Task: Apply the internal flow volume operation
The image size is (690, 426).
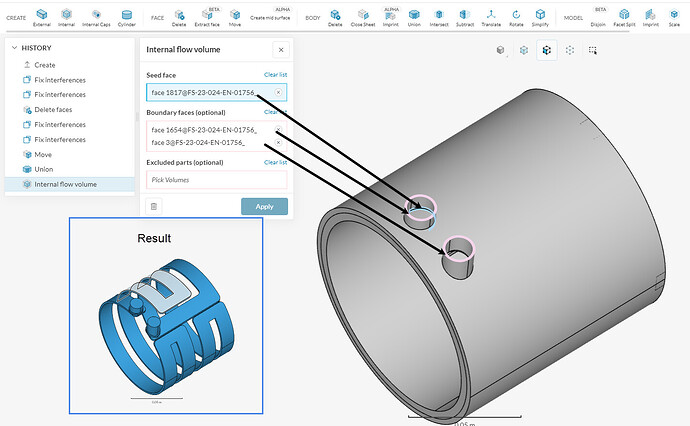Action: pyautogui.click(x=264, y=206)
